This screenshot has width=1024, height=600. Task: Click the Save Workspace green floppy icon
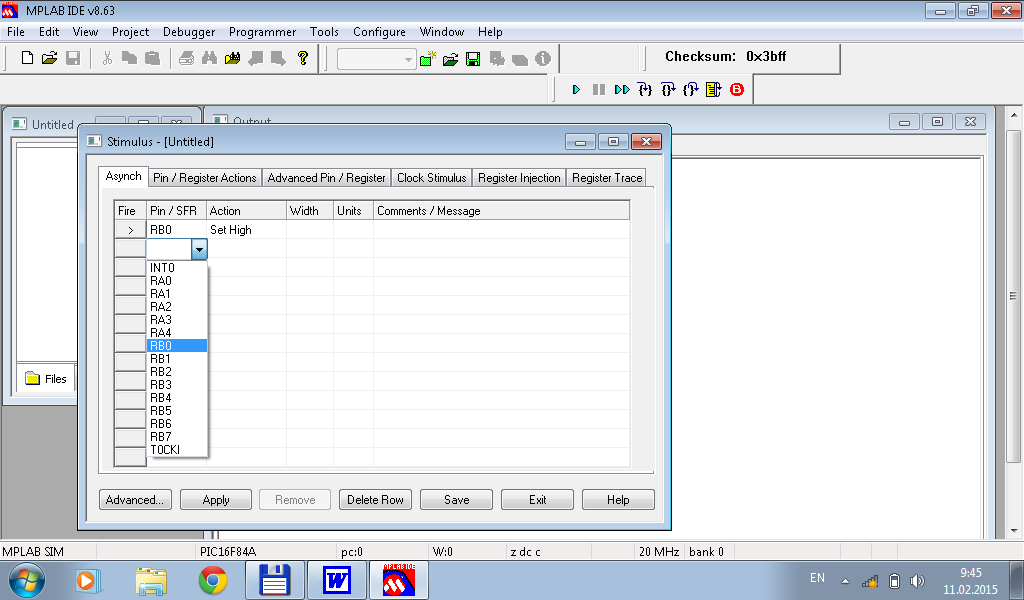tap(473, 59)
